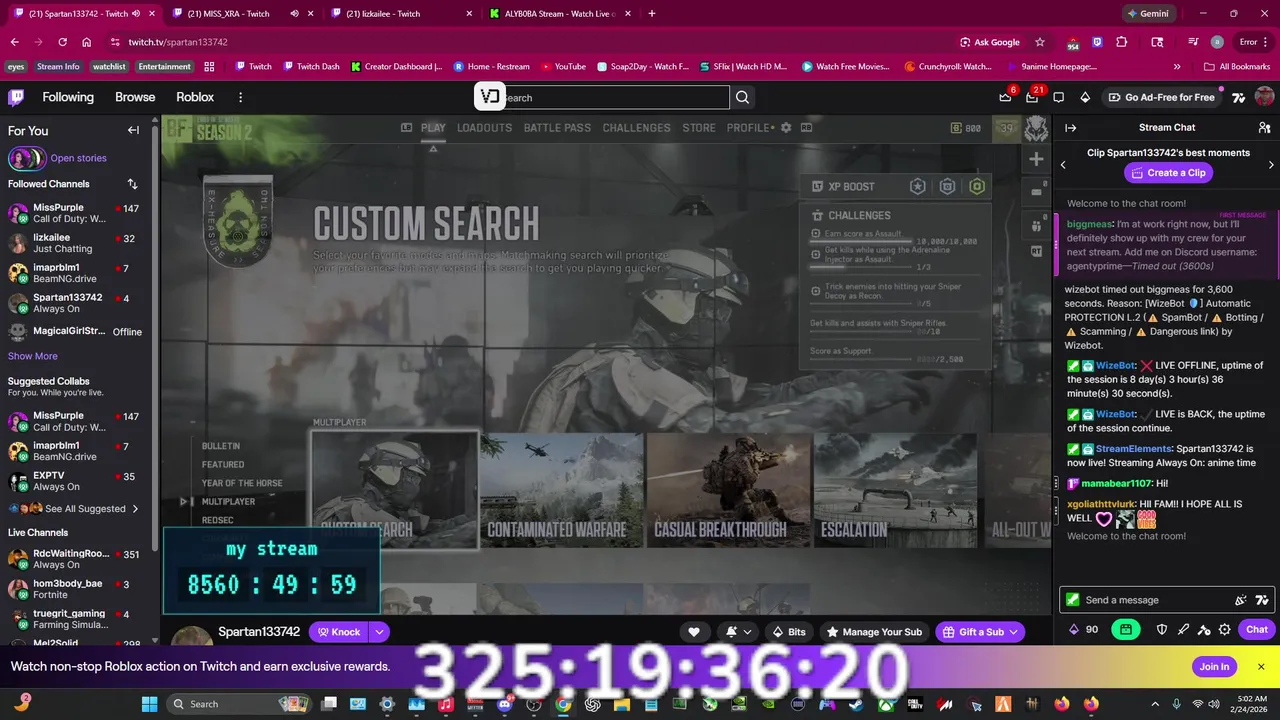The height and width of the screenshot is (720, 1280).
Task: Open user avatar menu in Twitch header
Action: pos(1264,97)
